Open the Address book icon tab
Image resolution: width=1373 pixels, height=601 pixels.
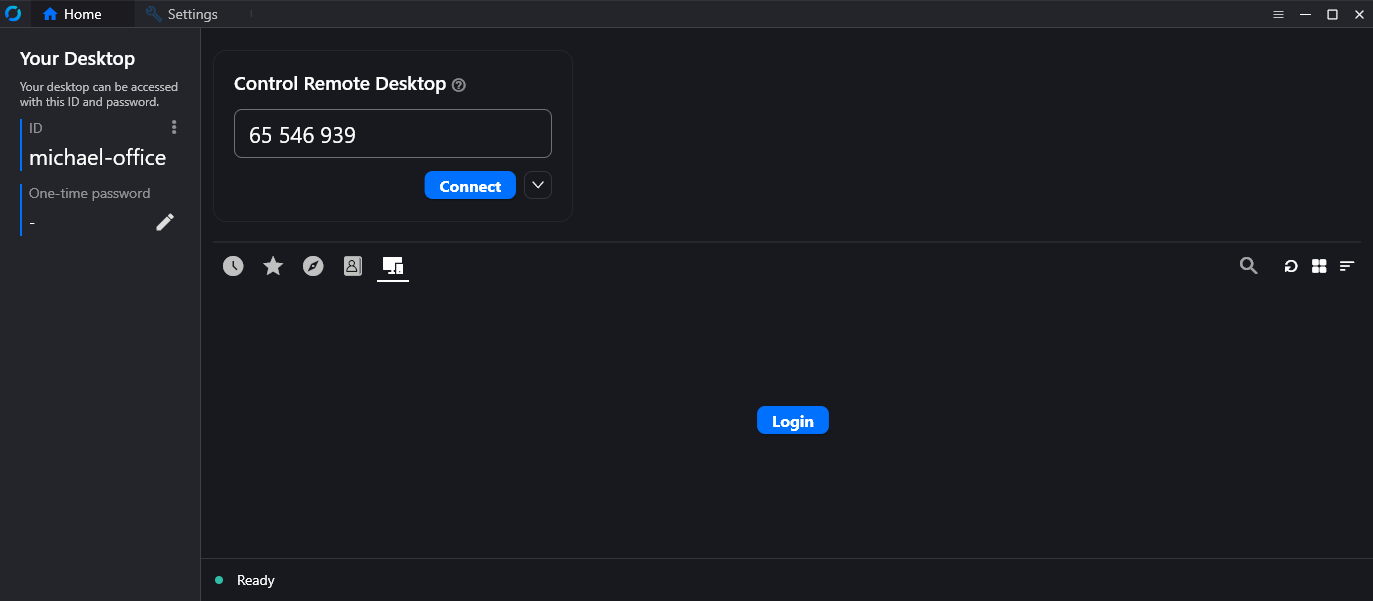353,266
